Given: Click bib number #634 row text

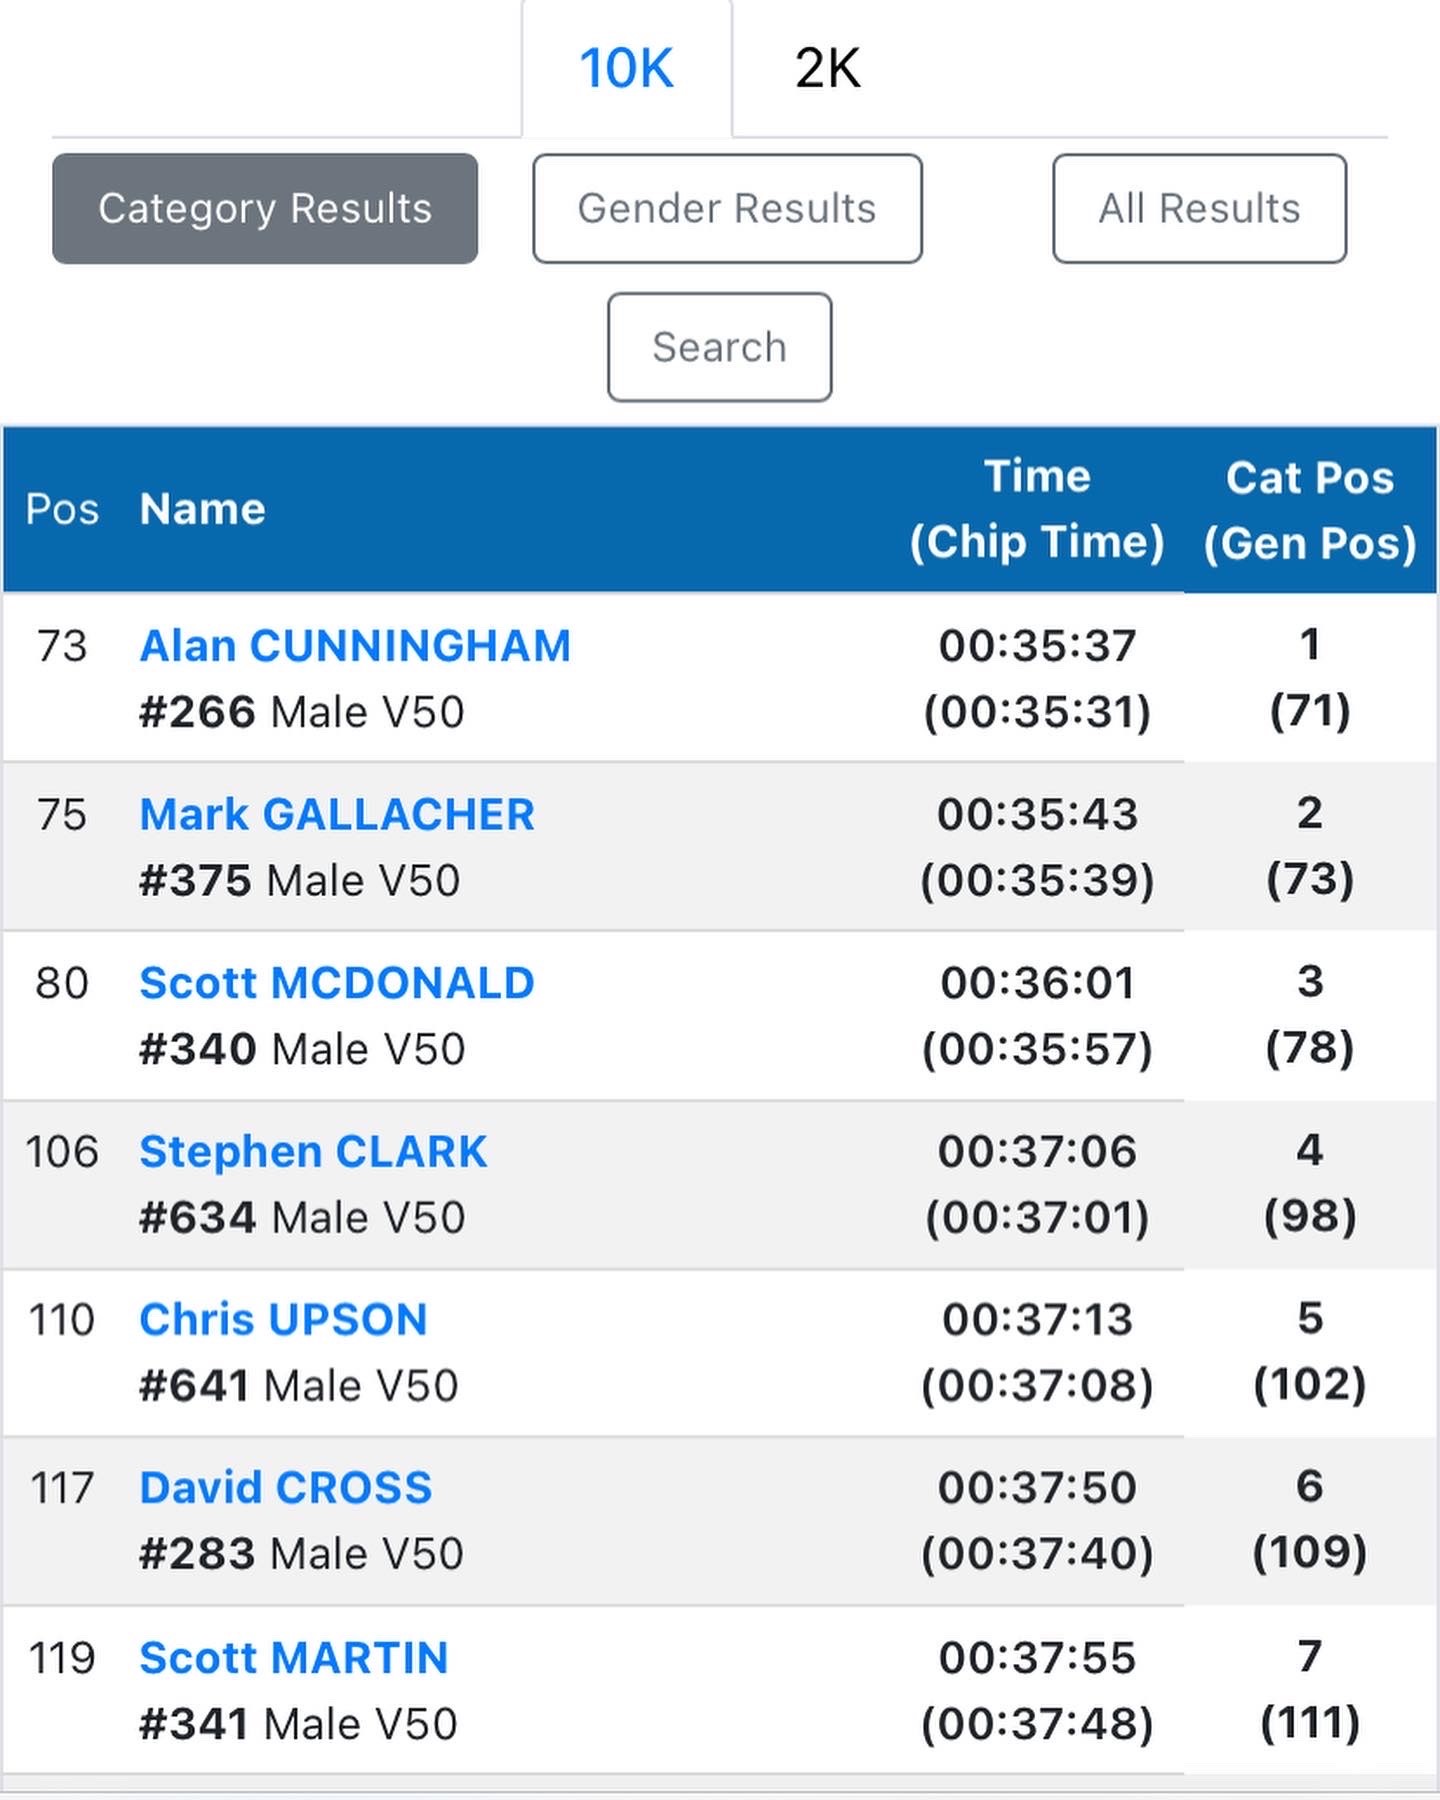Looking at the screenshot, I should point(198,1218).
